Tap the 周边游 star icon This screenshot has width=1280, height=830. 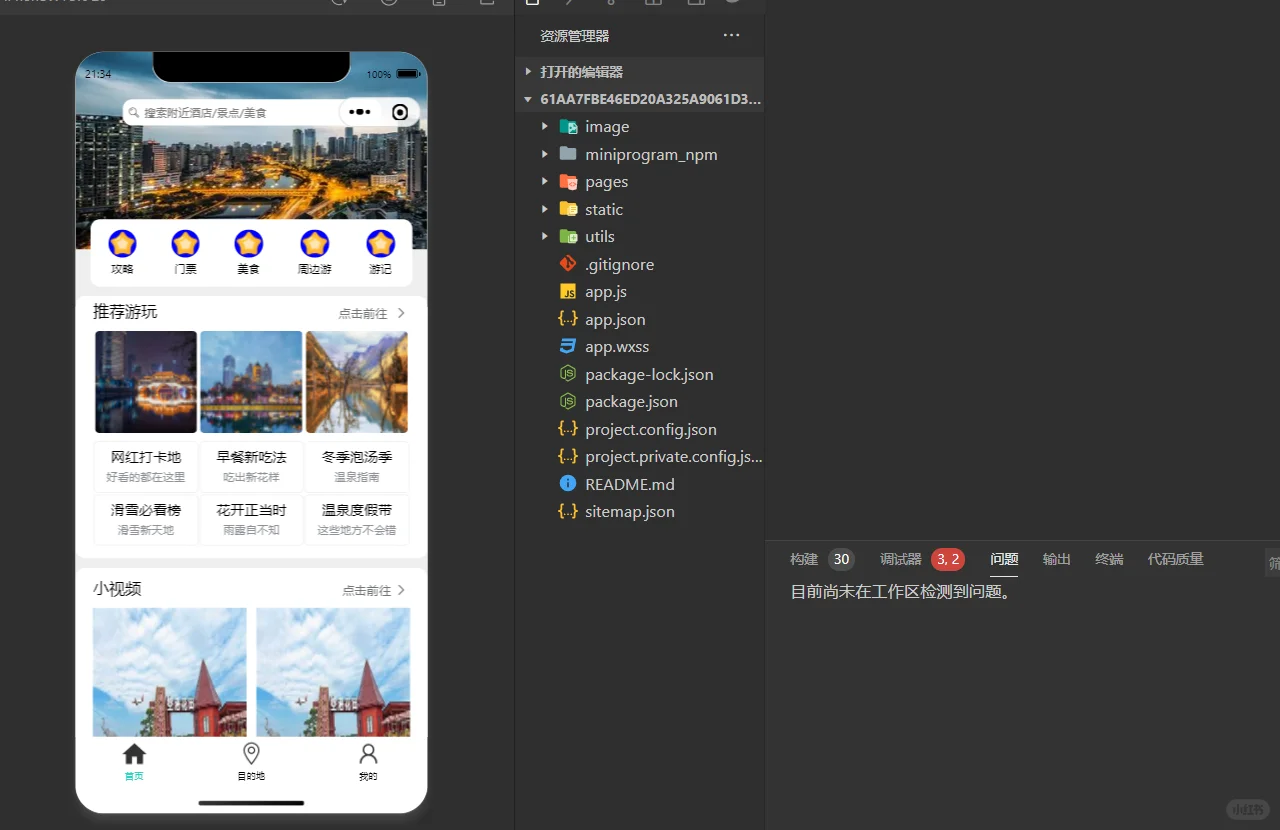[x=315, y=244]
